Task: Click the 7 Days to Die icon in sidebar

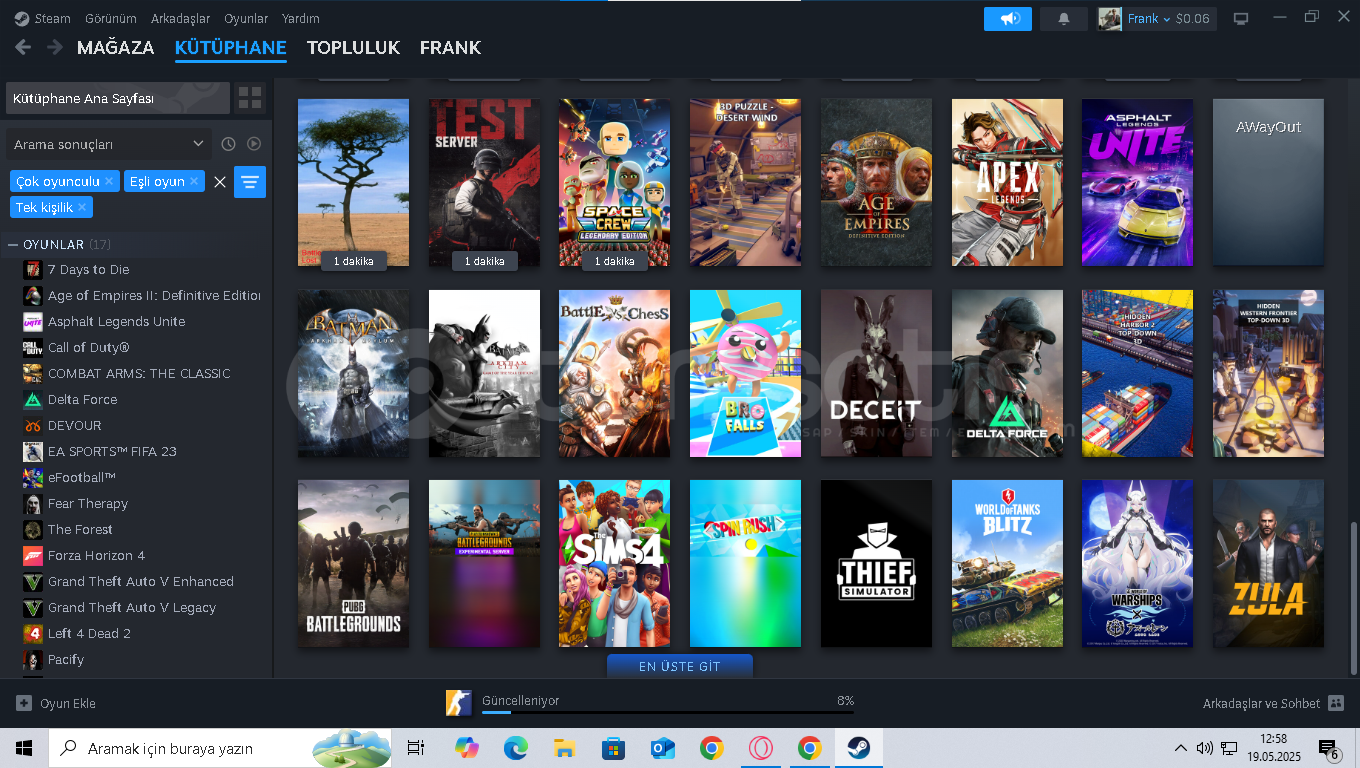Action: click(x=33, y=269)
